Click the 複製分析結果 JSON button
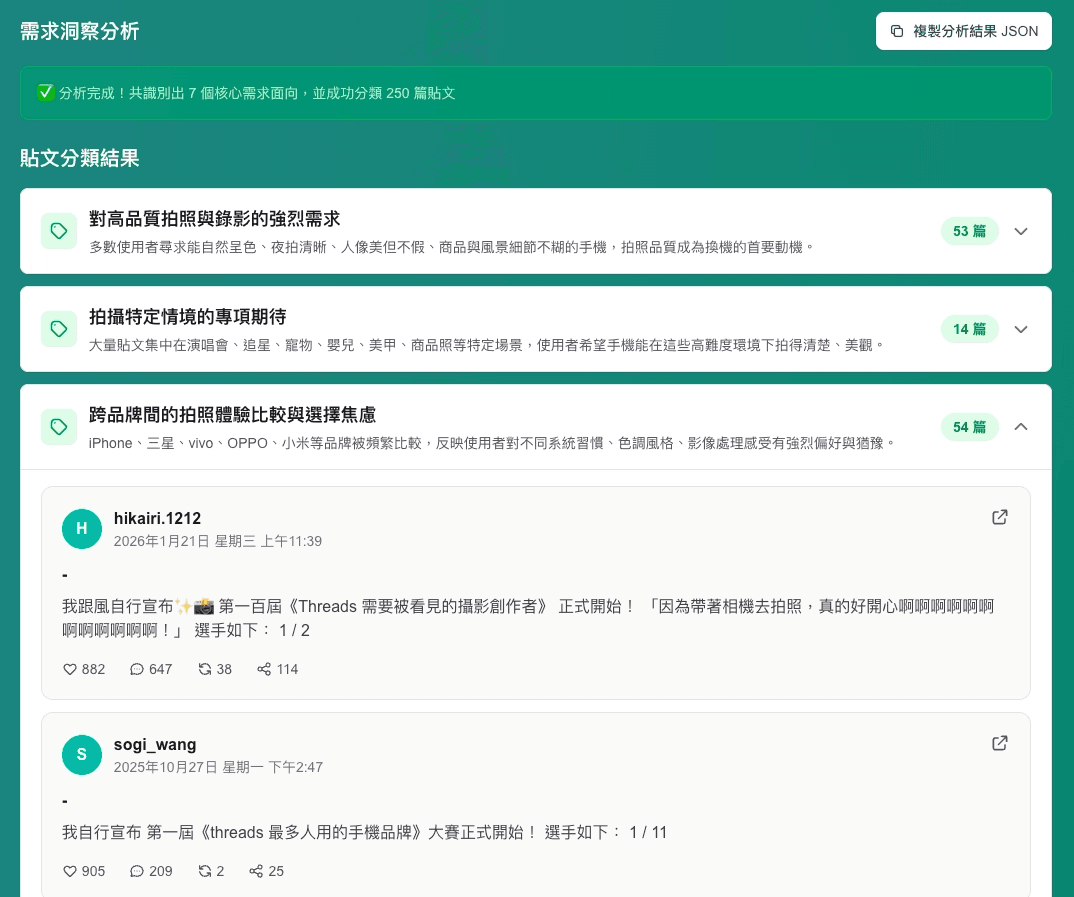 pos(964,31)
